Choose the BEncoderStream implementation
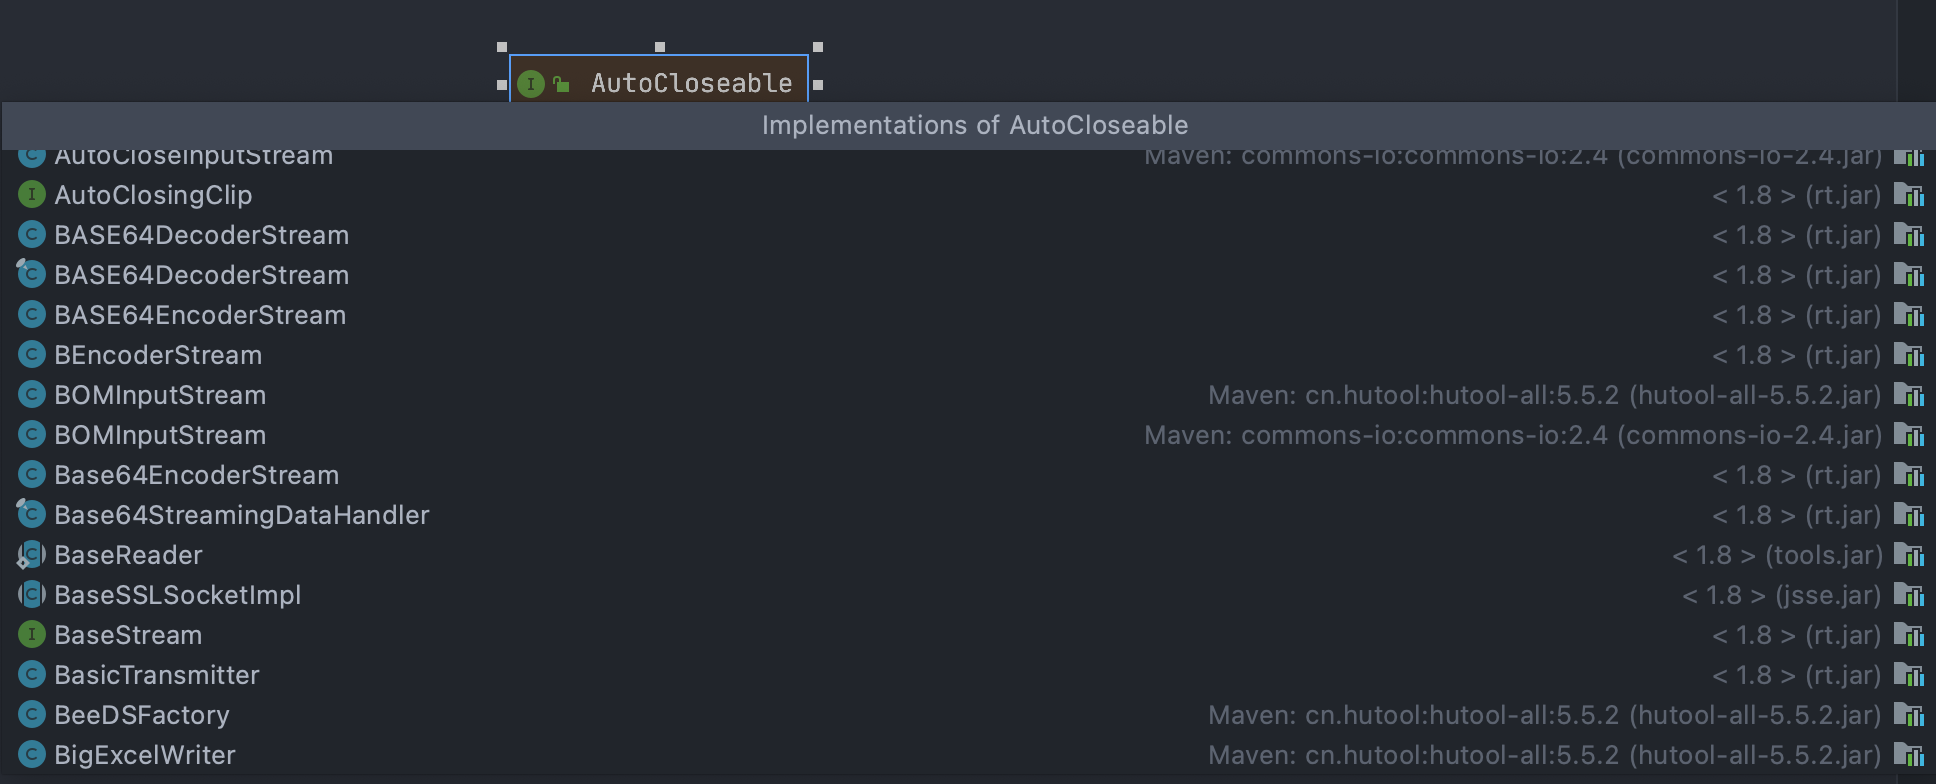The height and width of the screenshot is (784, 1936). 968,355
